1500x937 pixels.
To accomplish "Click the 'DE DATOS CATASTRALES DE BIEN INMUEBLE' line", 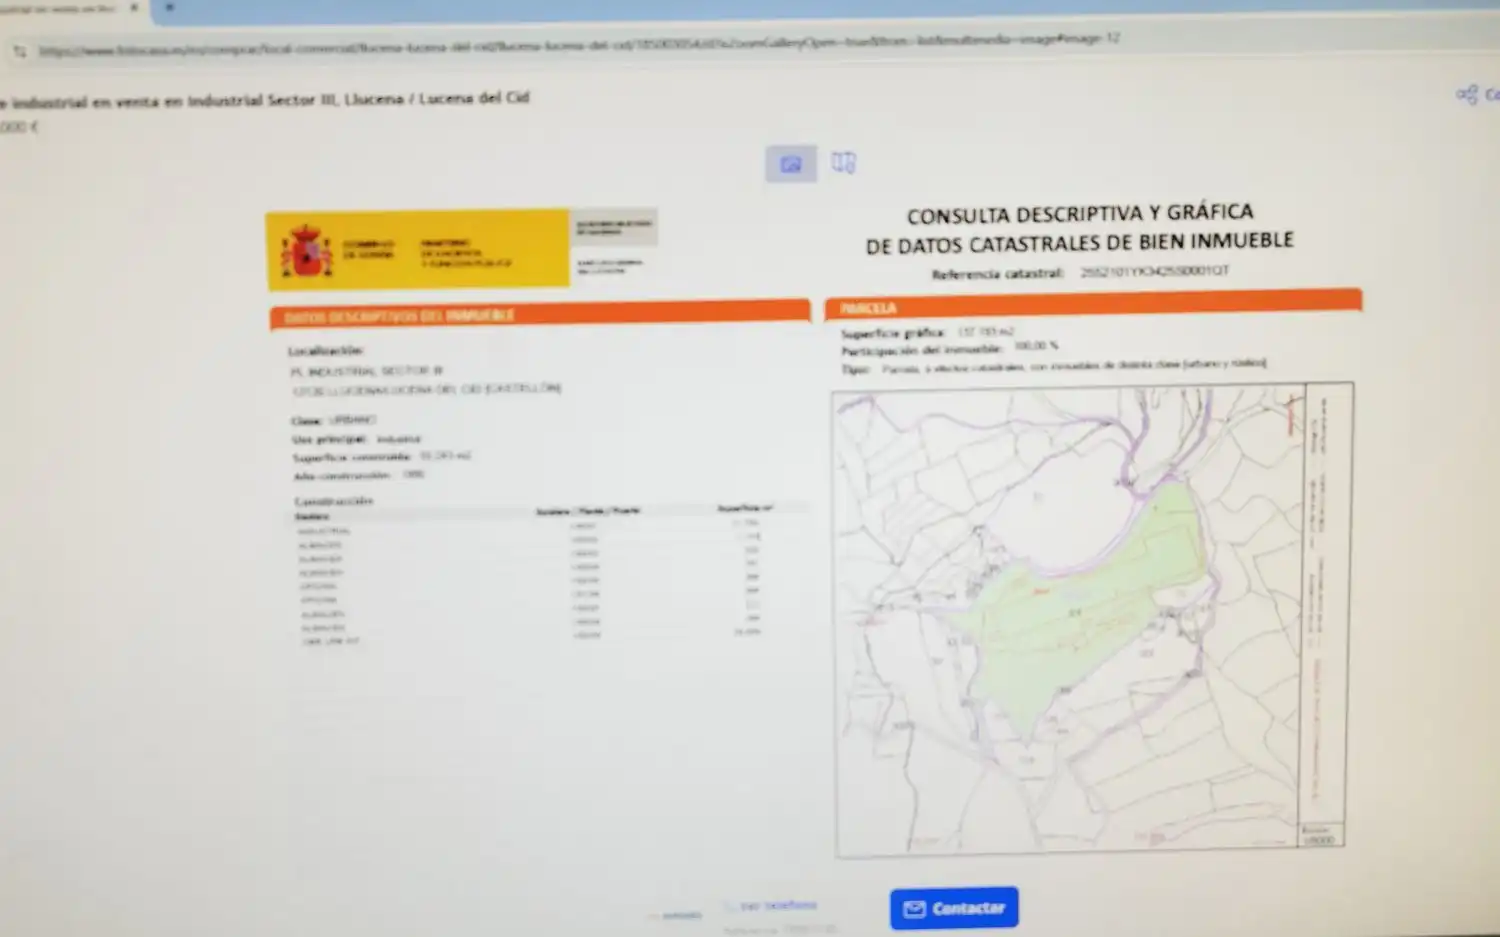I will [x=1080, y=243].
